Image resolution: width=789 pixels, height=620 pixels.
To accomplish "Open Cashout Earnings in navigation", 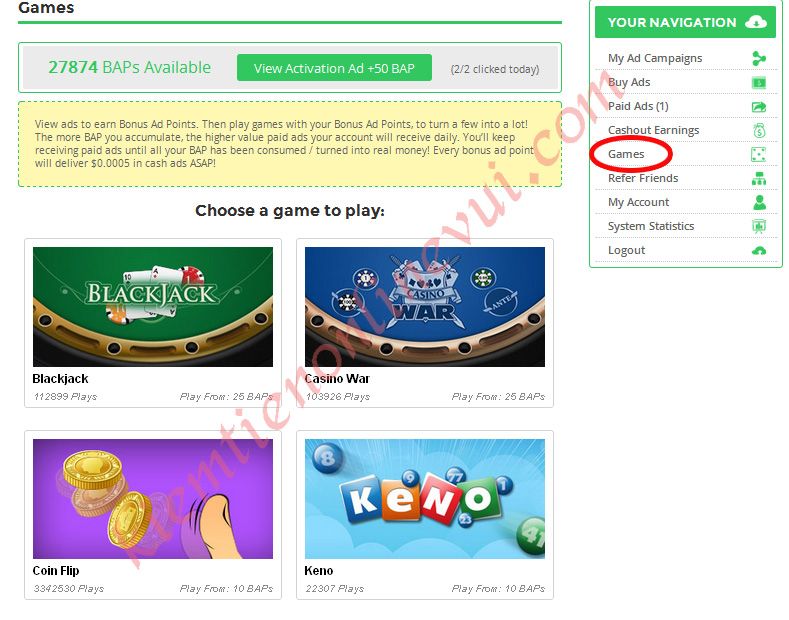I will pos(653,130).
